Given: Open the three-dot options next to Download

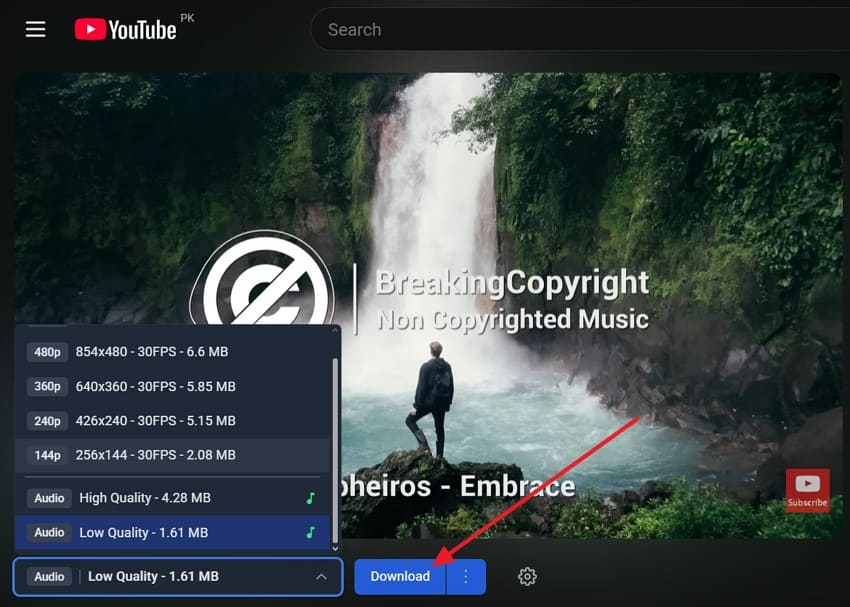Looking at the screenshot, I should click(465, 577).
